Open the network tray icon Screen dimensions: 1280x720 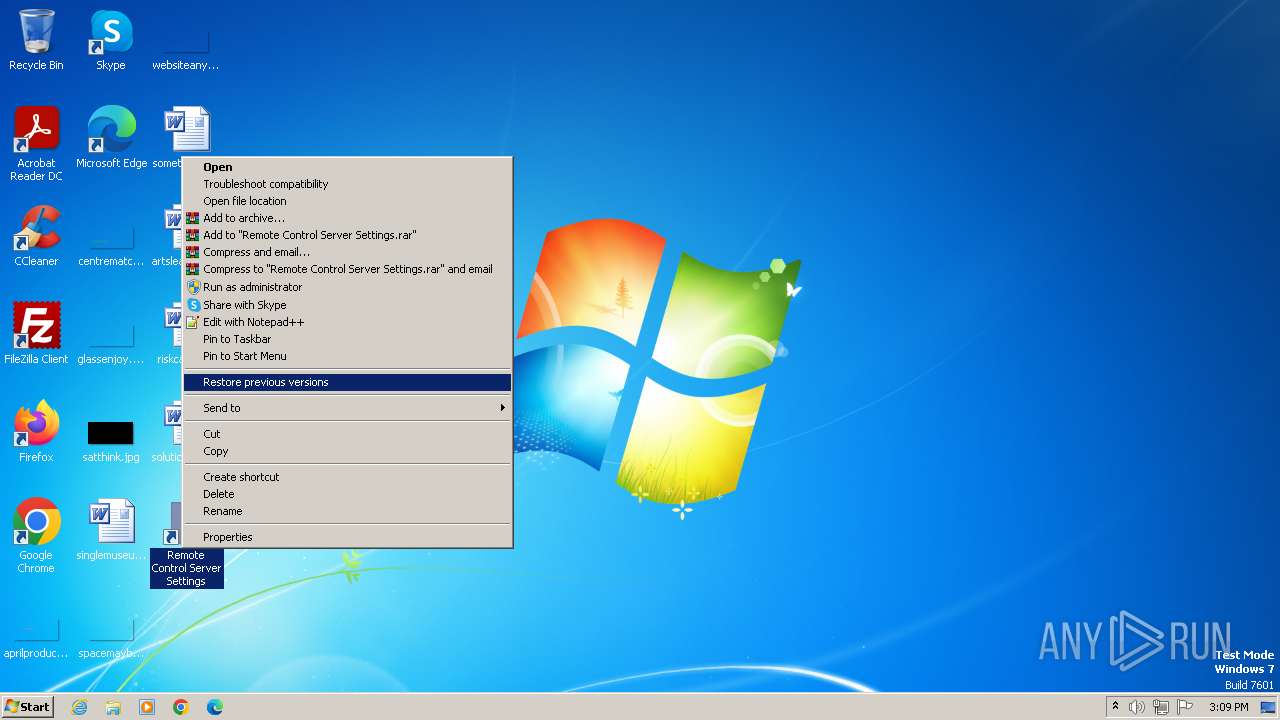[x=1161, y=707]
